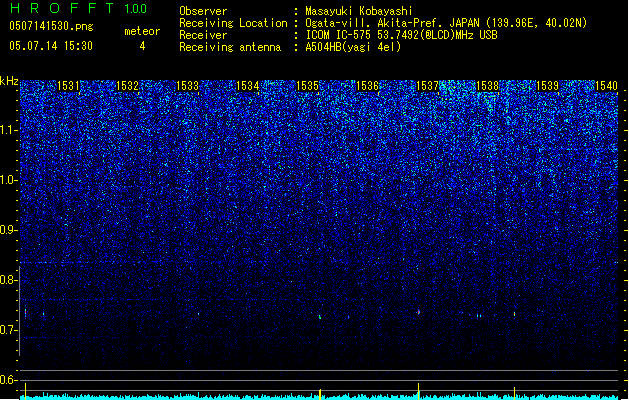Click the red meteor echo at 1537
Viewport: 629px width, 400px height.
(418, 312)
